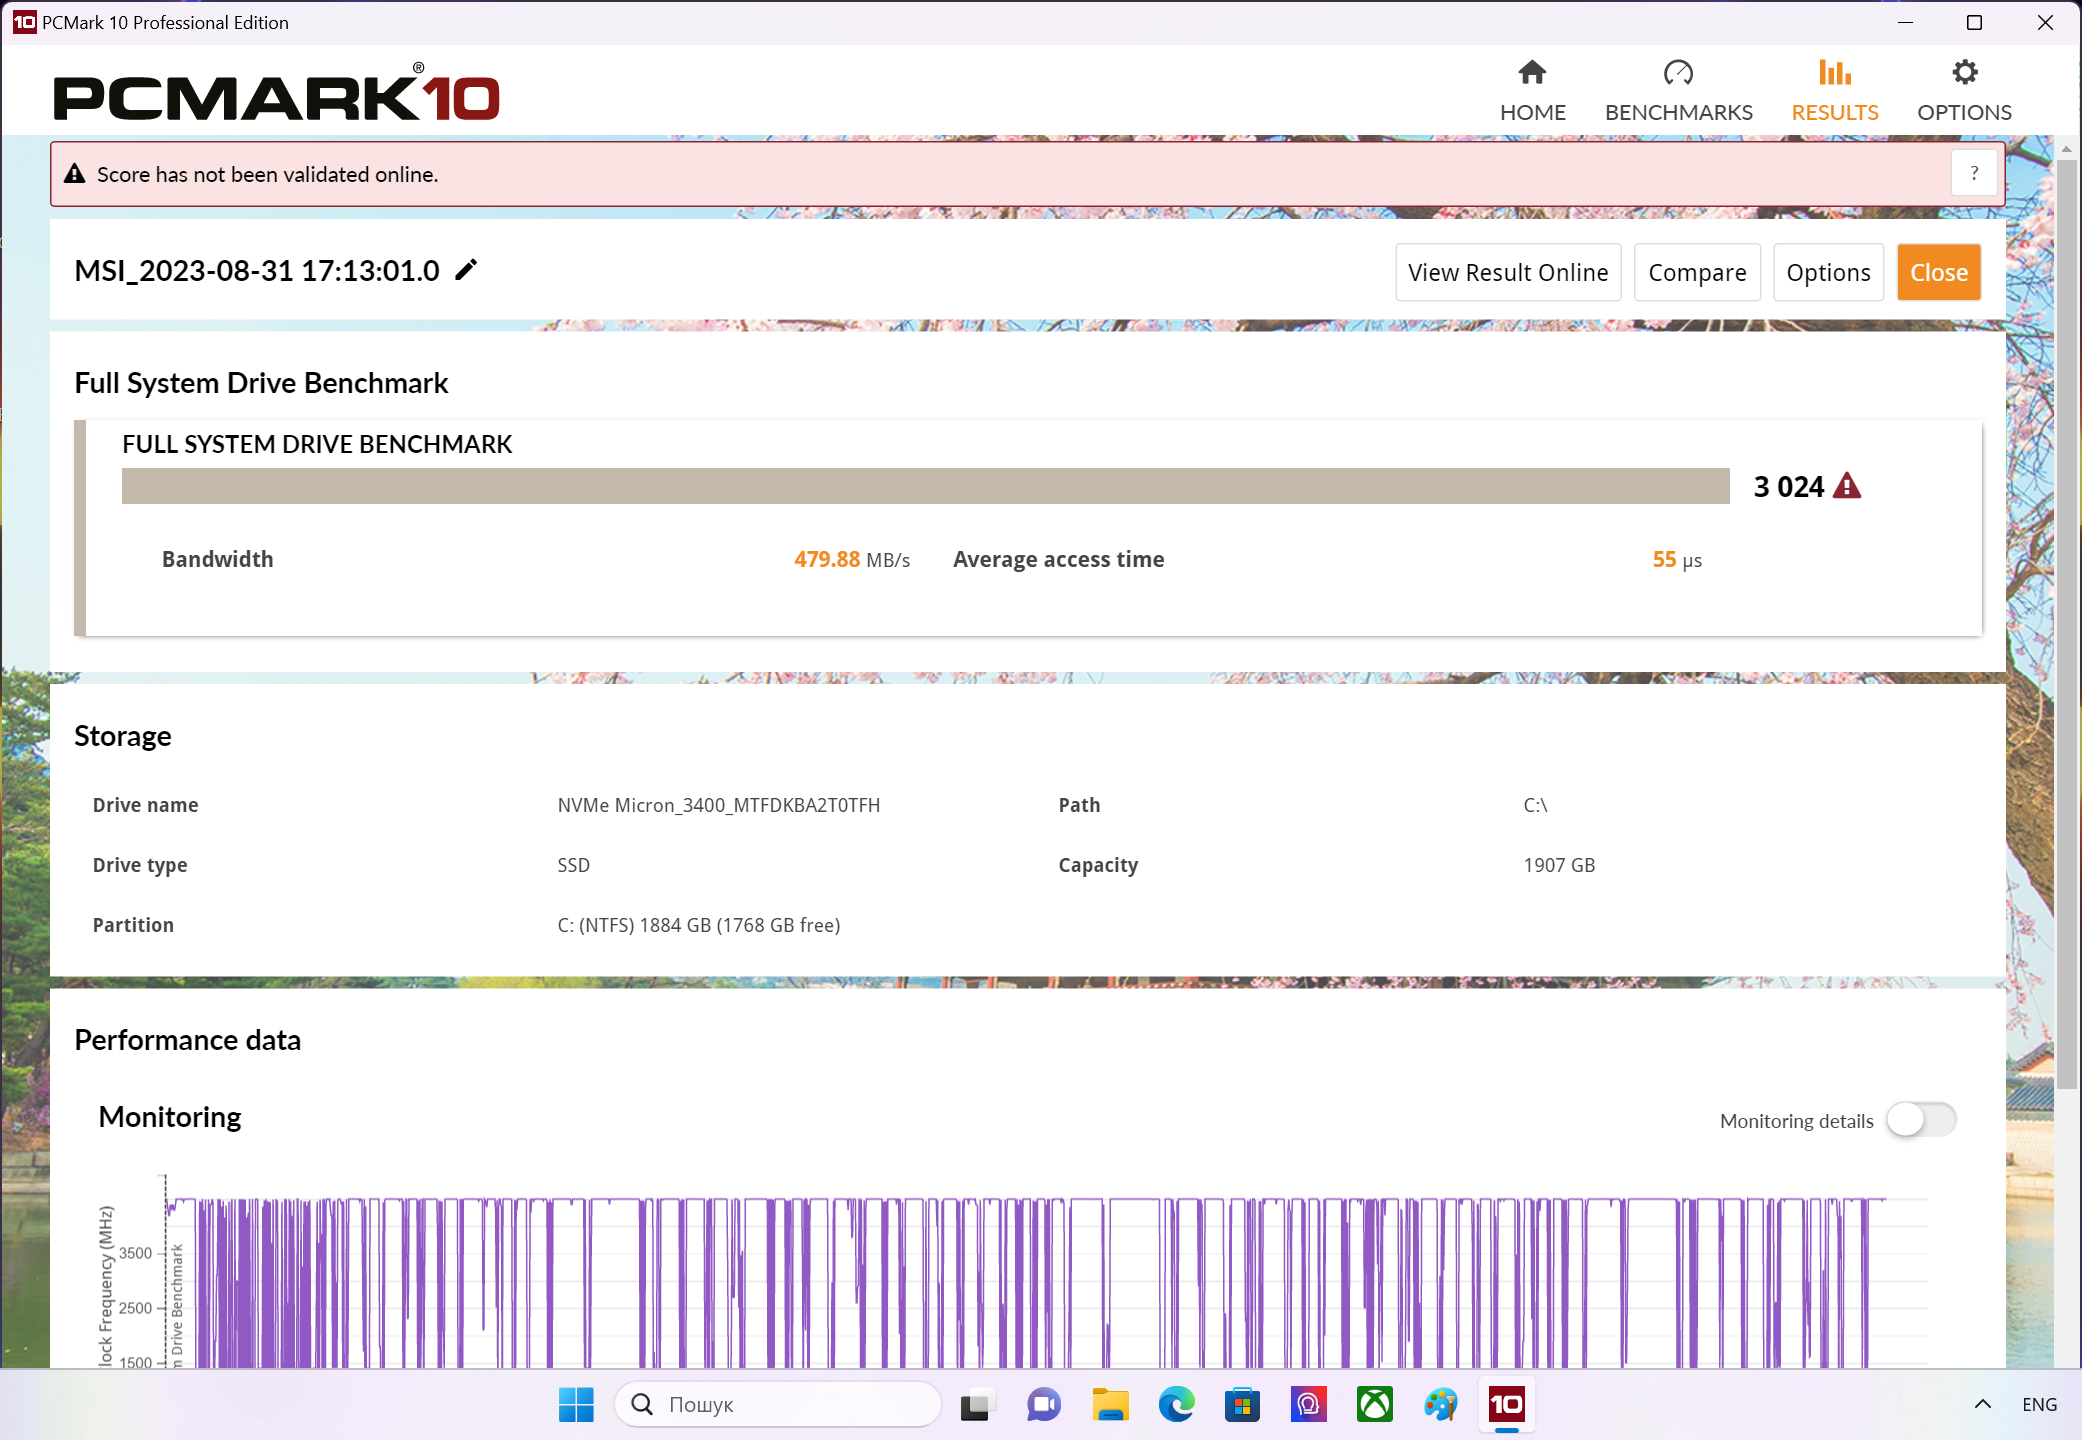The width and height of the screenshot is (2082, 1440).
Task: Enable the Monitoring details toggle
Action: point(1920,1120)
